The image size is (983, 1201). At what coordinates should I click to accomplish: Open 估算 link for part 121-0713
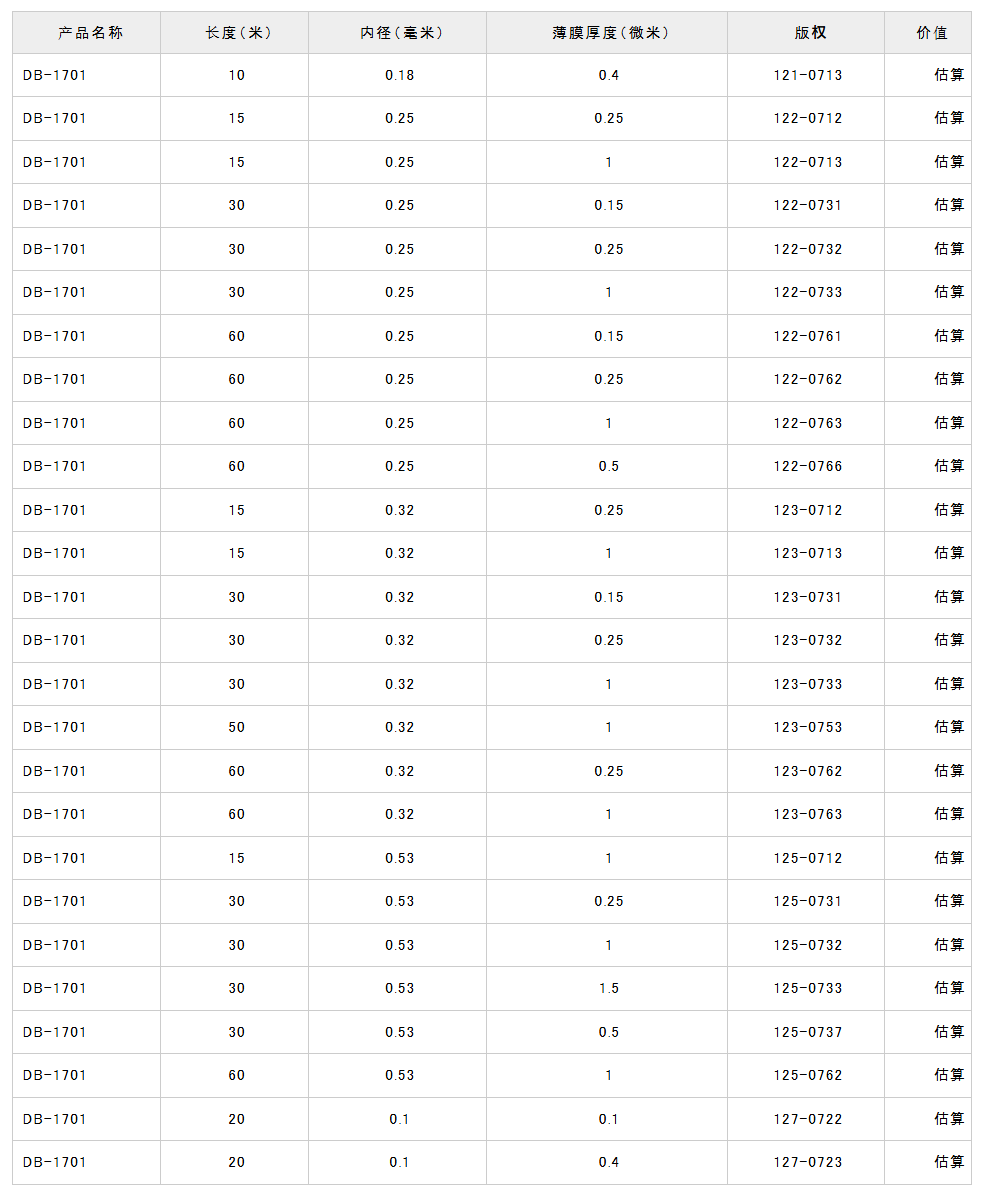click(x=948, y=75)
